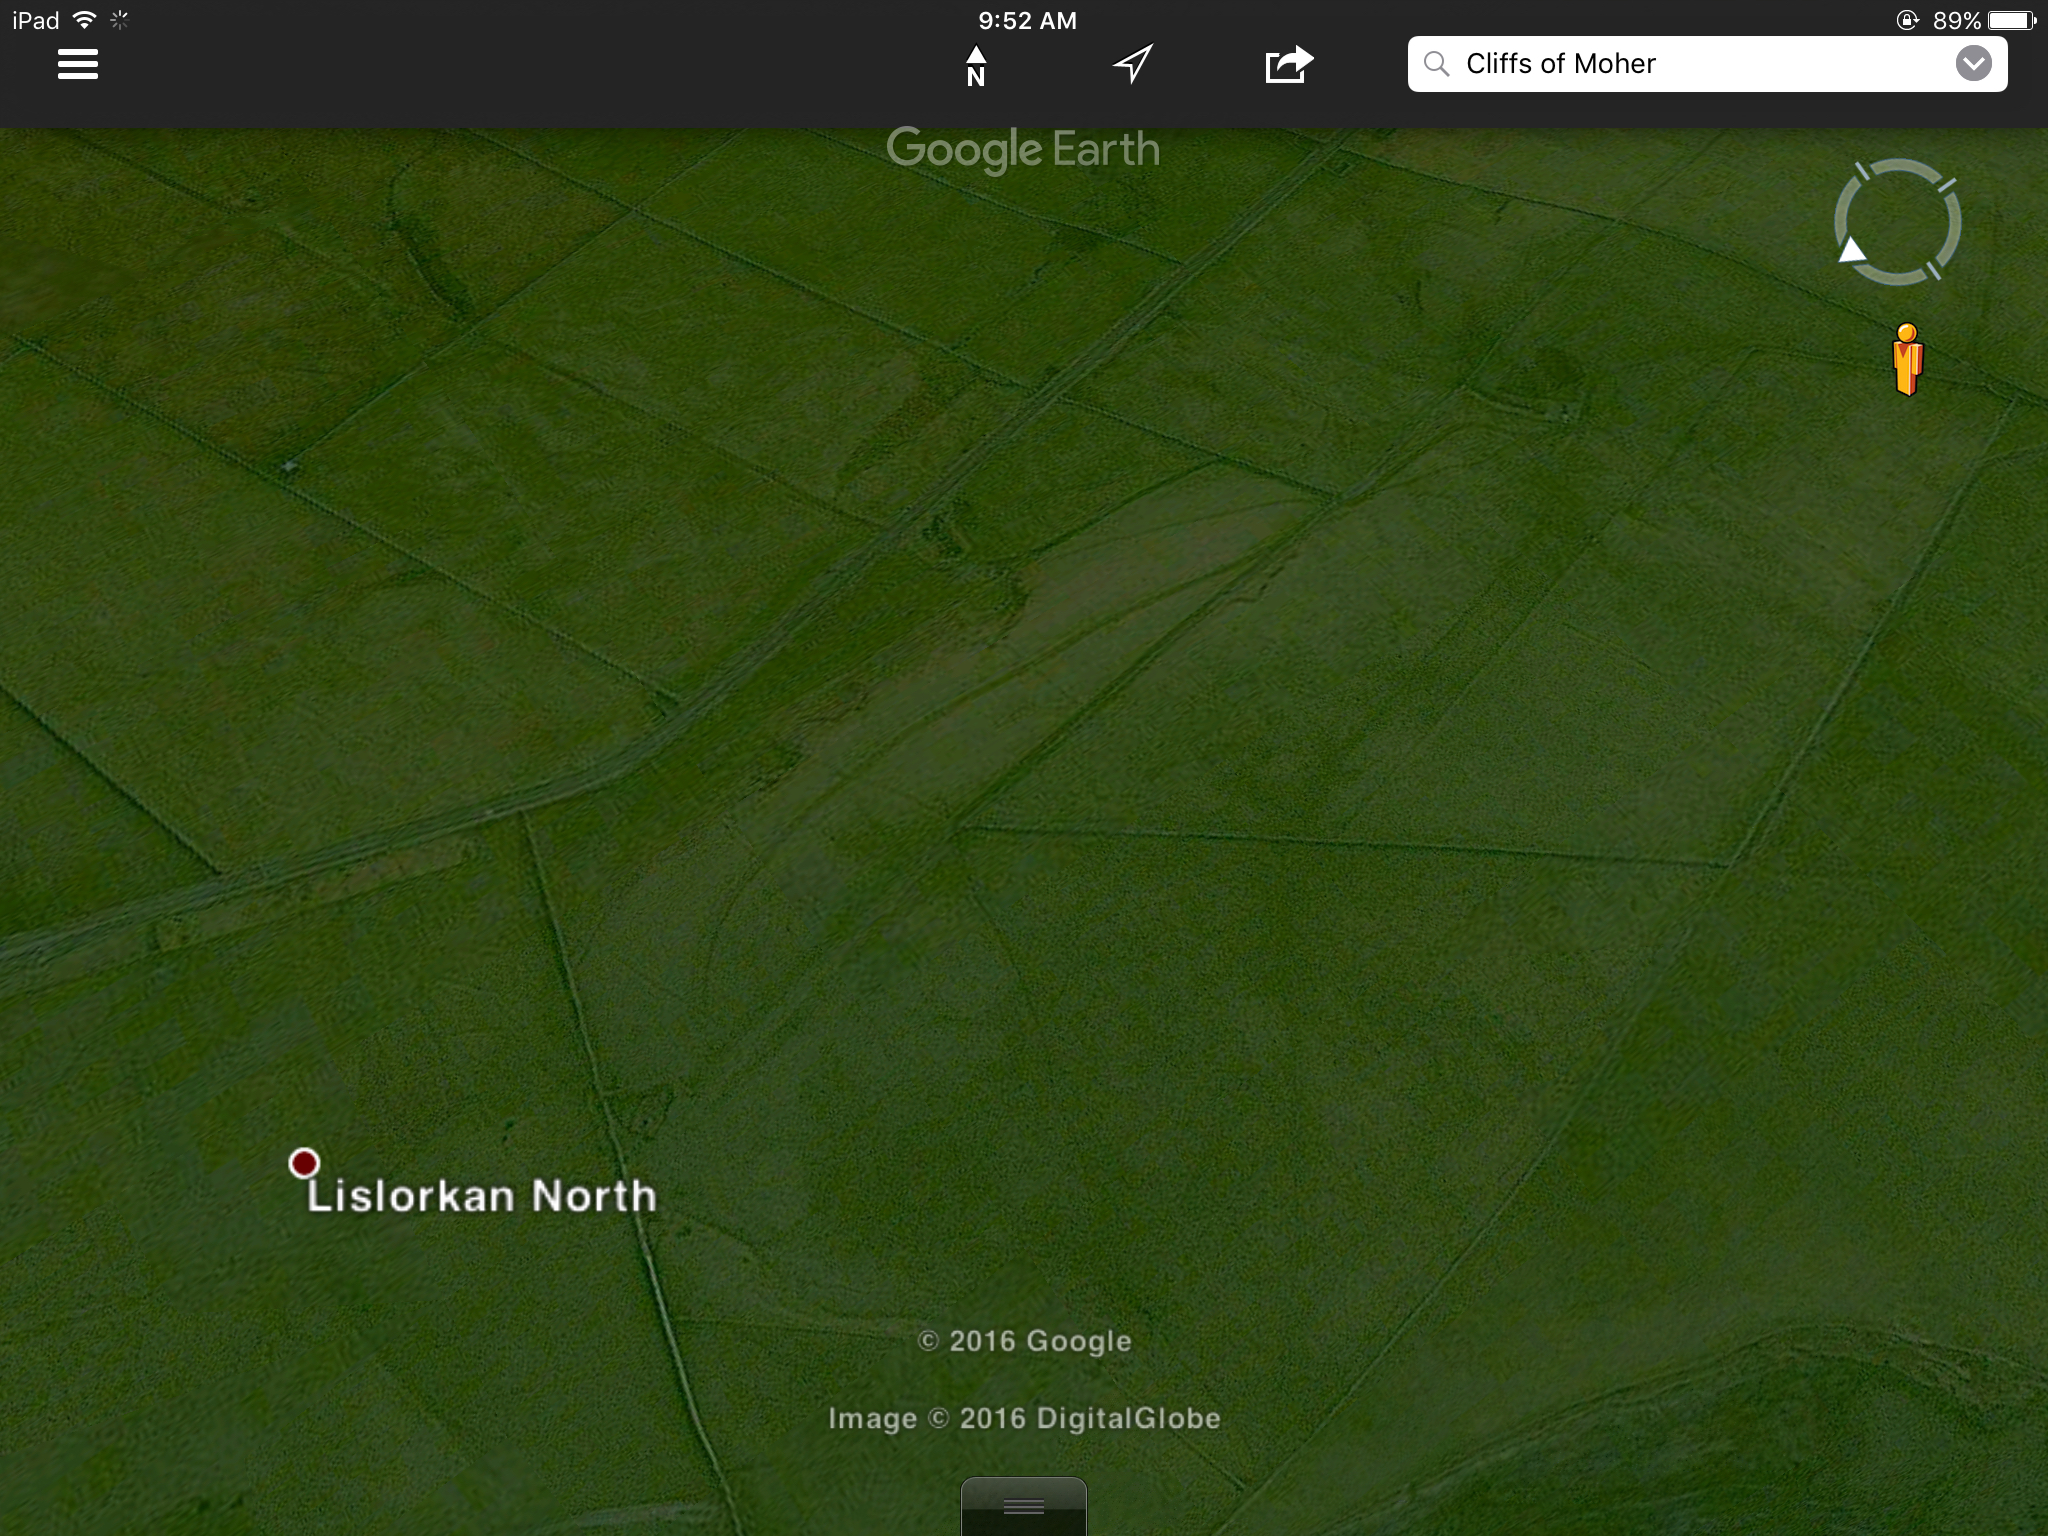
Task: Tap the white north pointer on compass
Action: [x=1852, y=250]
